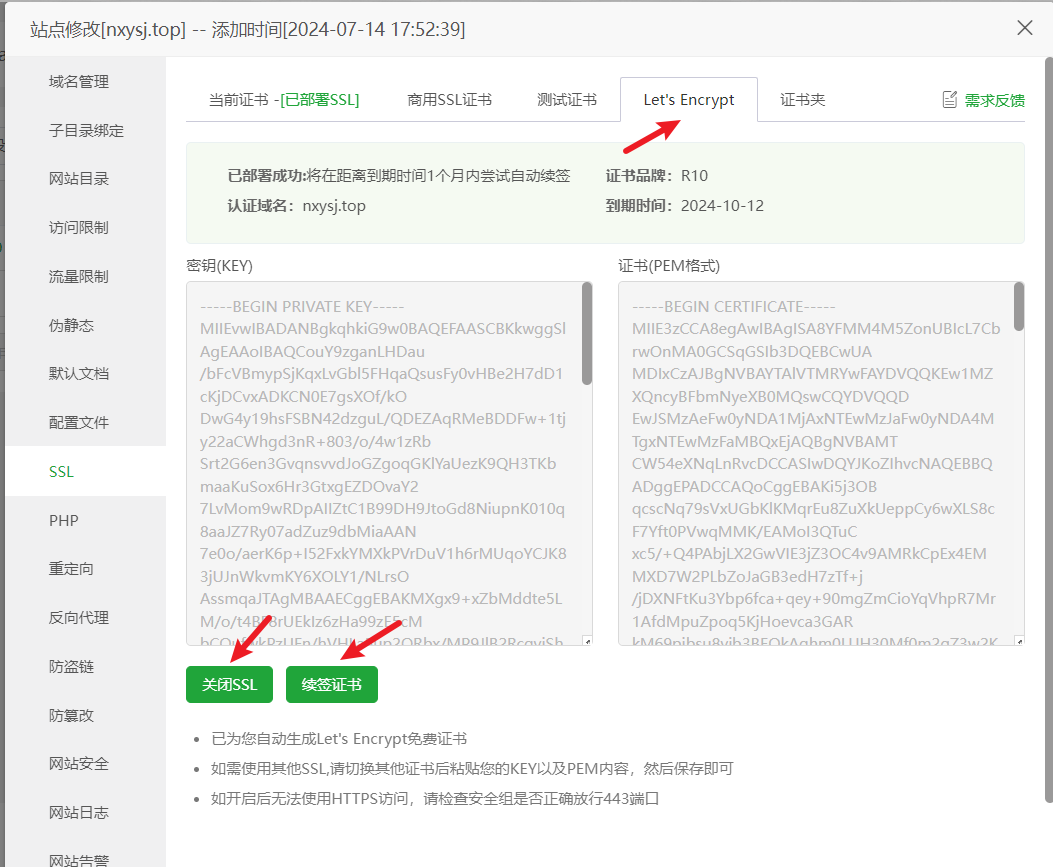The height and width of the screenshot is (867, 1053).
Task: Select the 测试证书 tab
Action: pyautogui.click(x=567, y=100)
